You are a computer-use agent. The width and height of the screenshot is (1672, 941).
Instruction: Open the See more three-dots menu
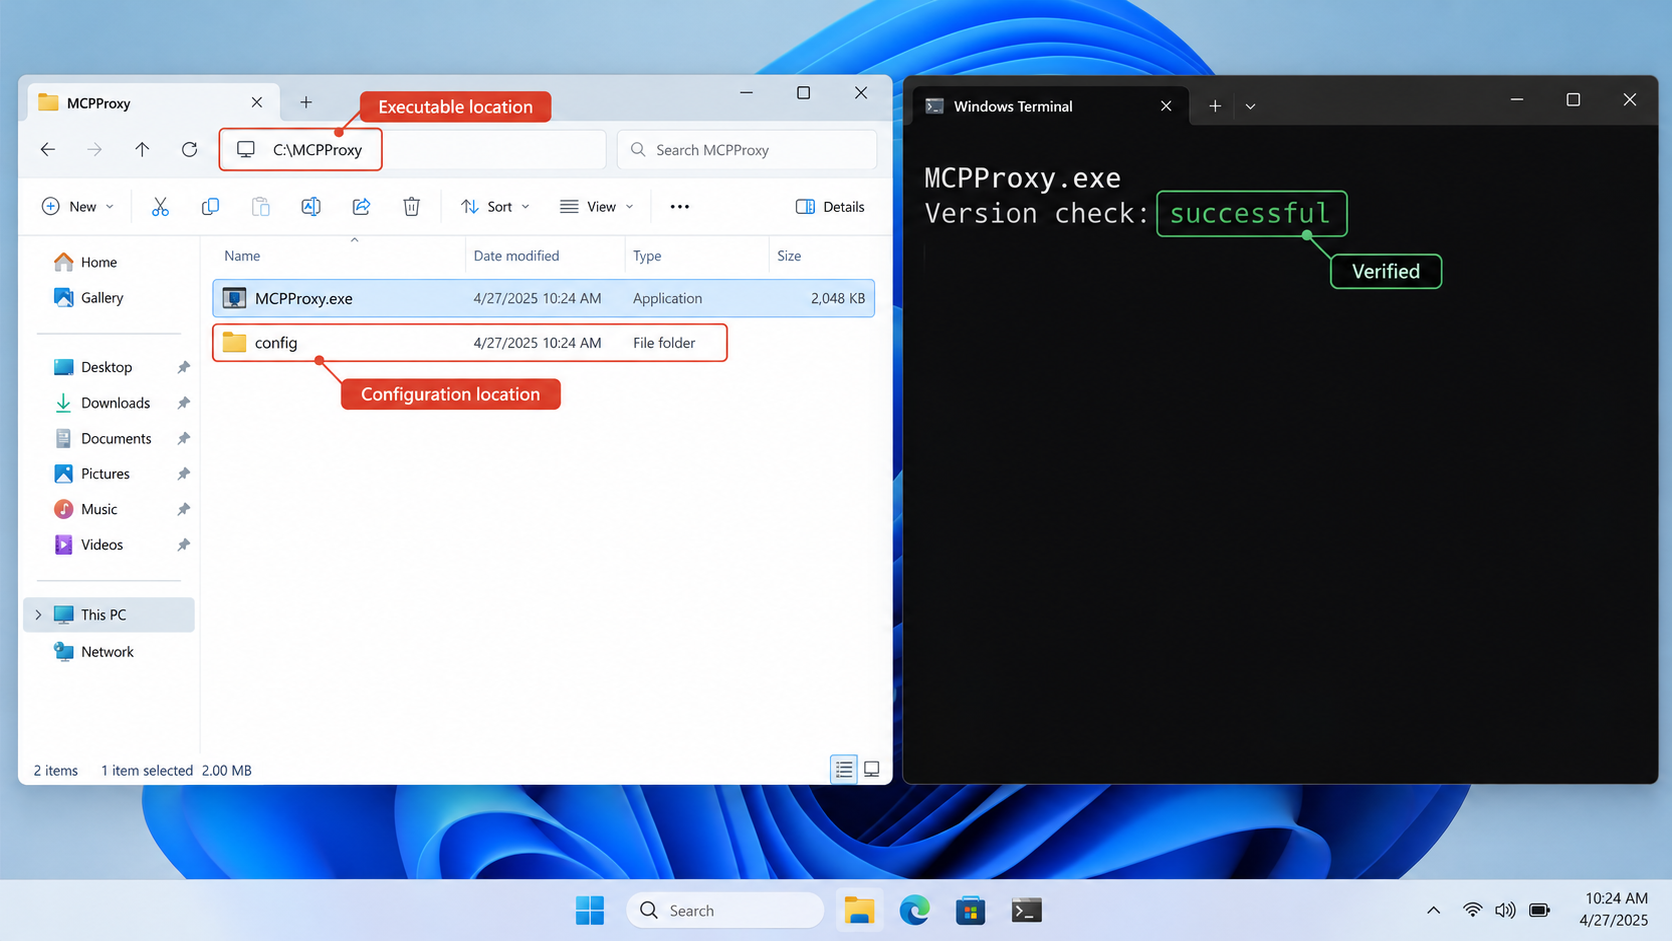(680, 207)
